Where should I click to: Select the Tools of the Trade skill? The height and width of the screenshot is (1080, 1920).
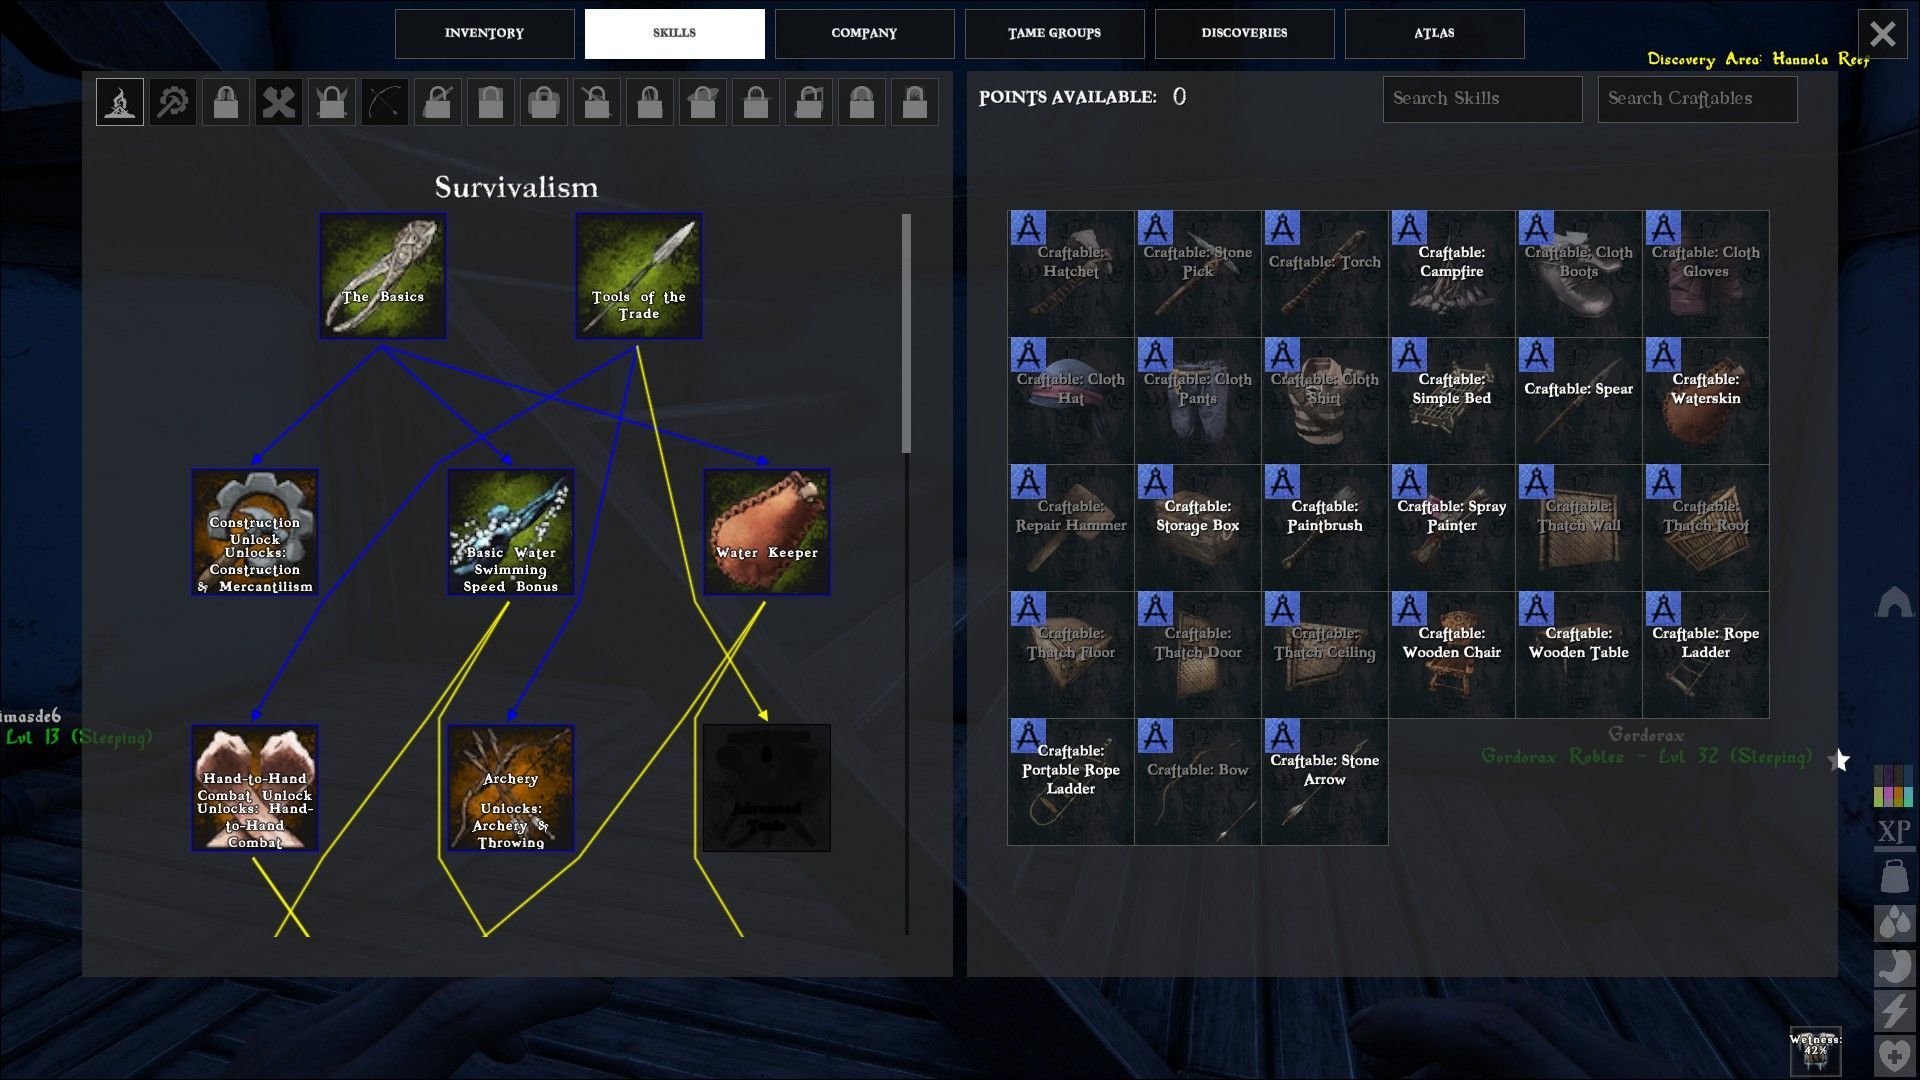coord(639,276)
